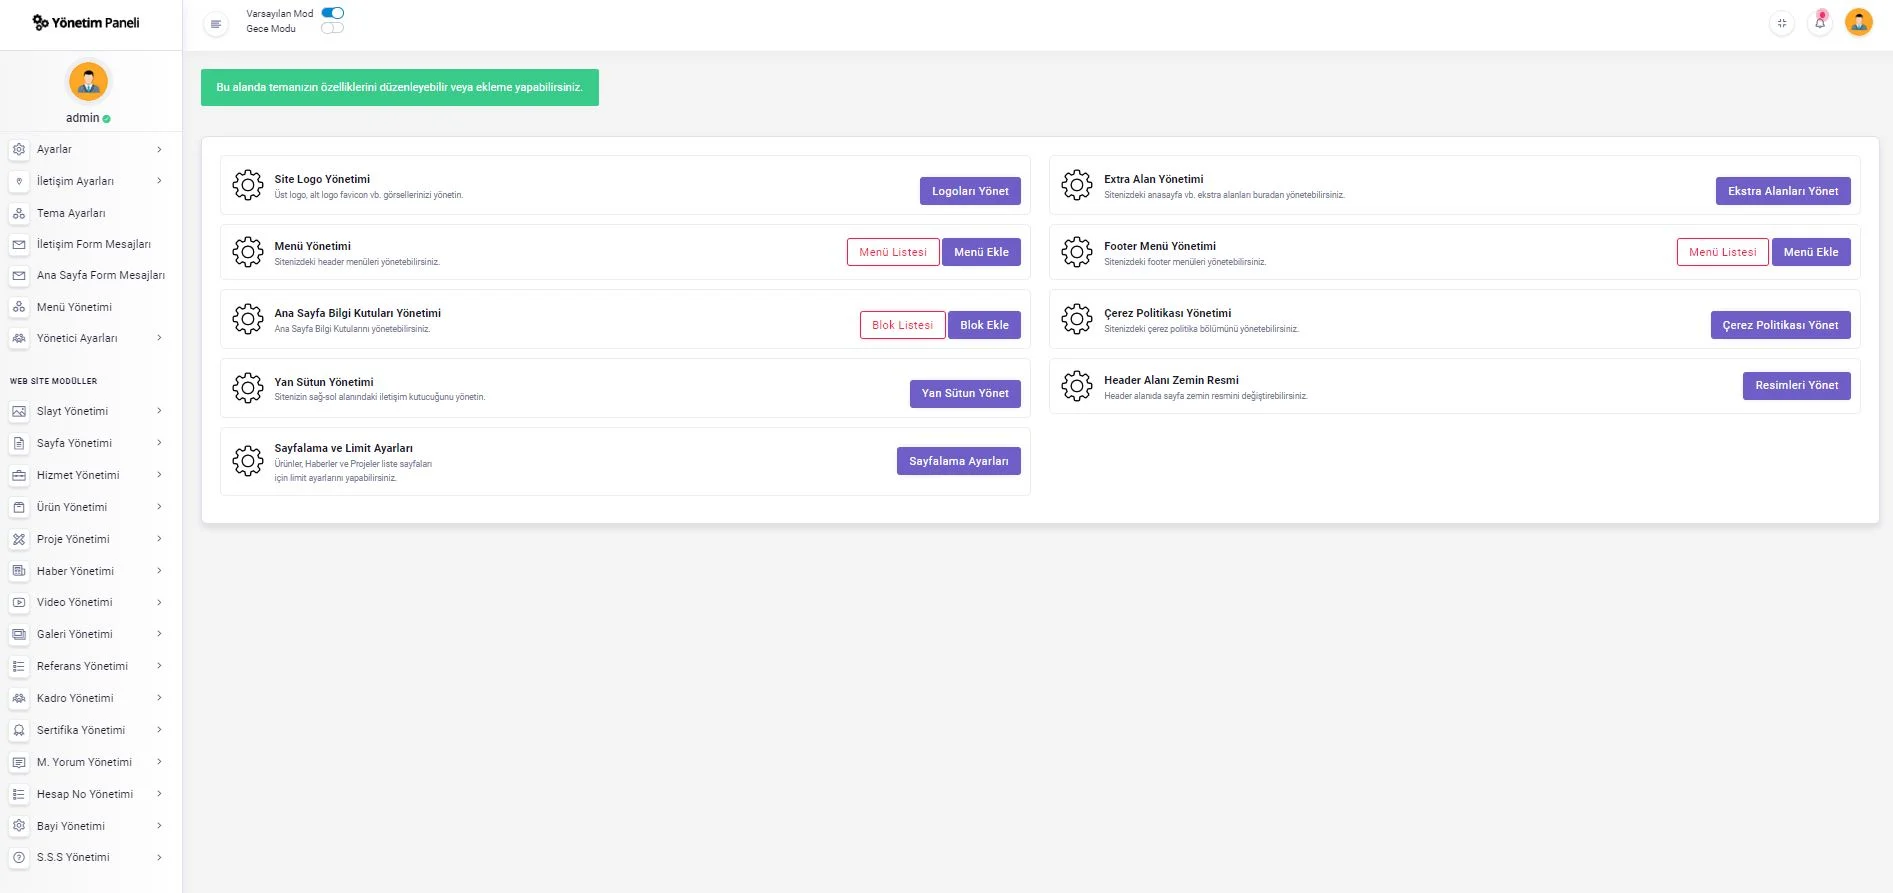
Task: Click the gear icon beside Extra Alan Yönetimi
Action: tap(1077, 185)
